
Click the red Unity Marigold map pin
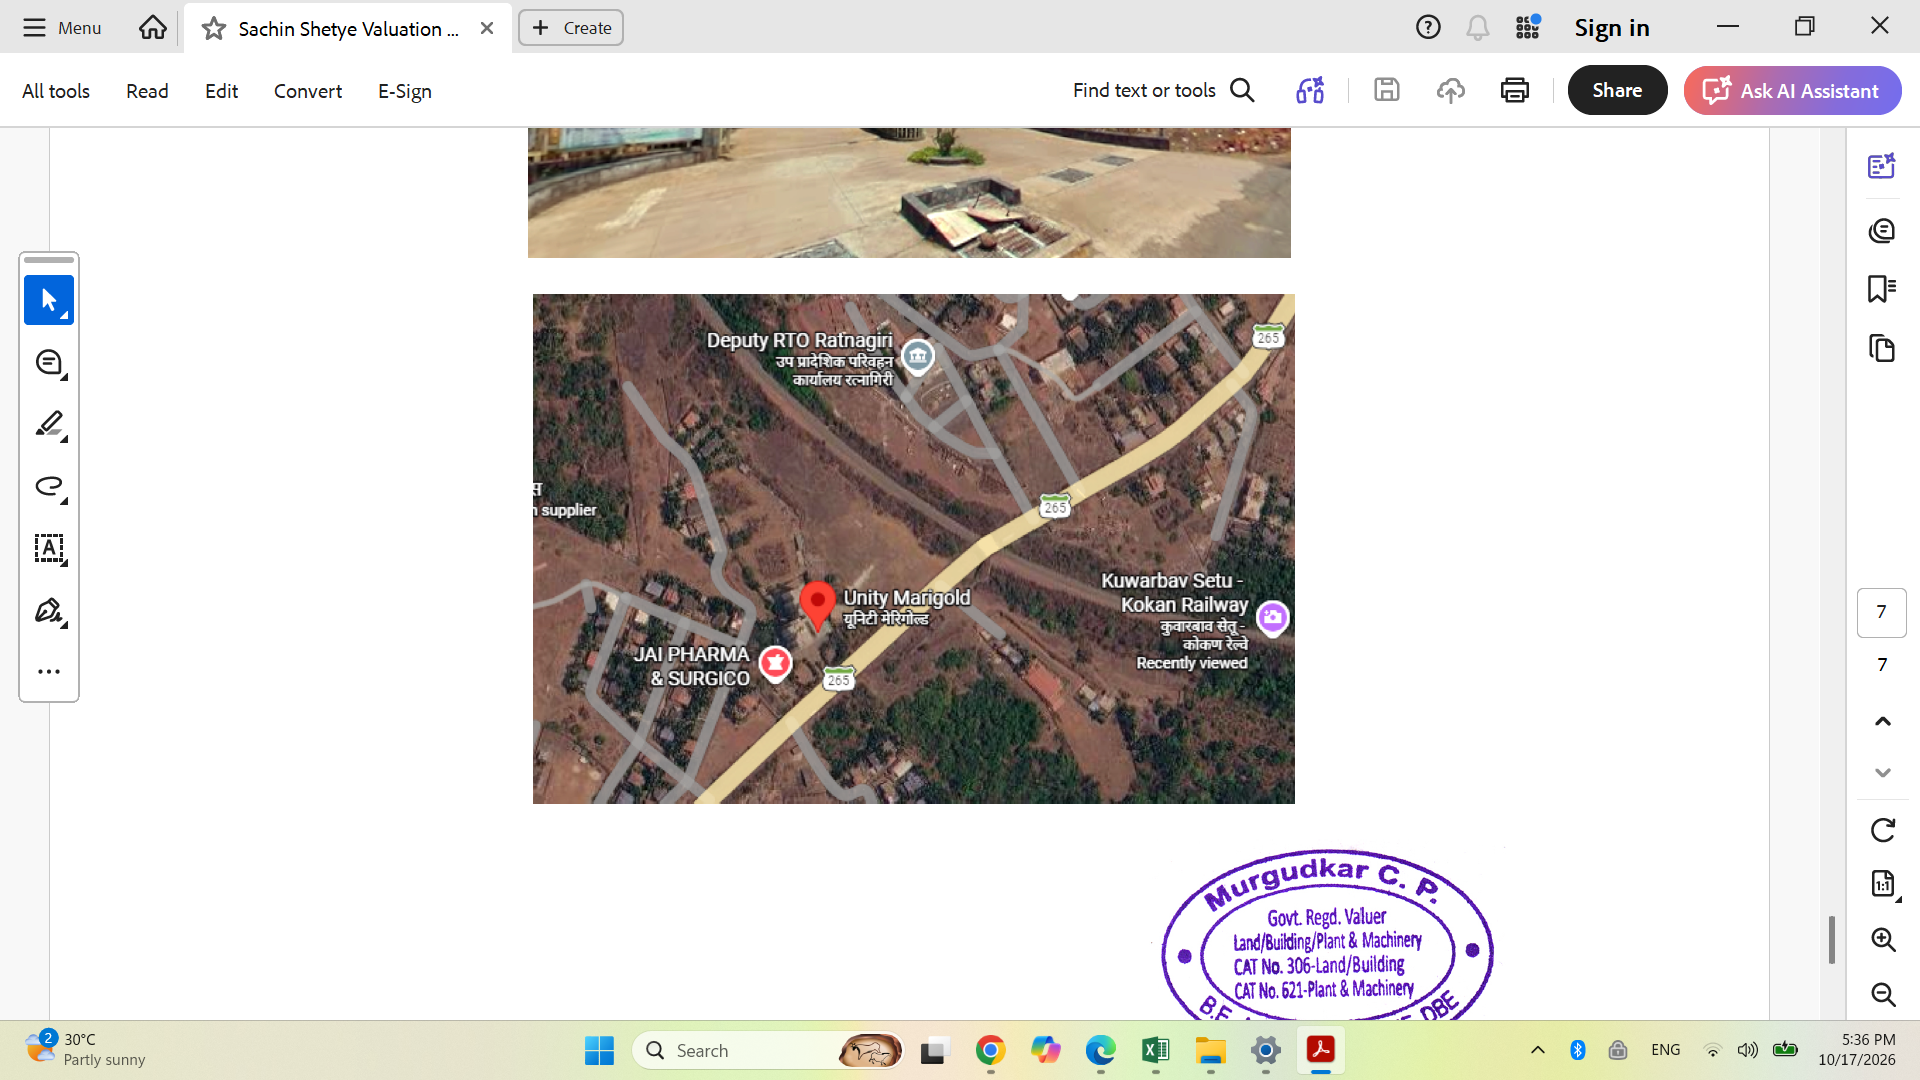817,606
